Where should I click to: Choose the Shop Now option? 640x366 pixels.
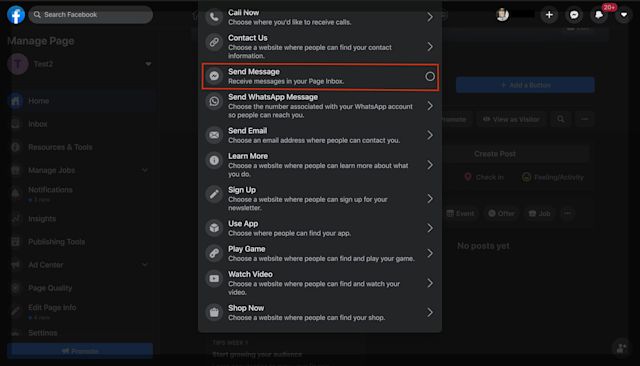point(320,313)
